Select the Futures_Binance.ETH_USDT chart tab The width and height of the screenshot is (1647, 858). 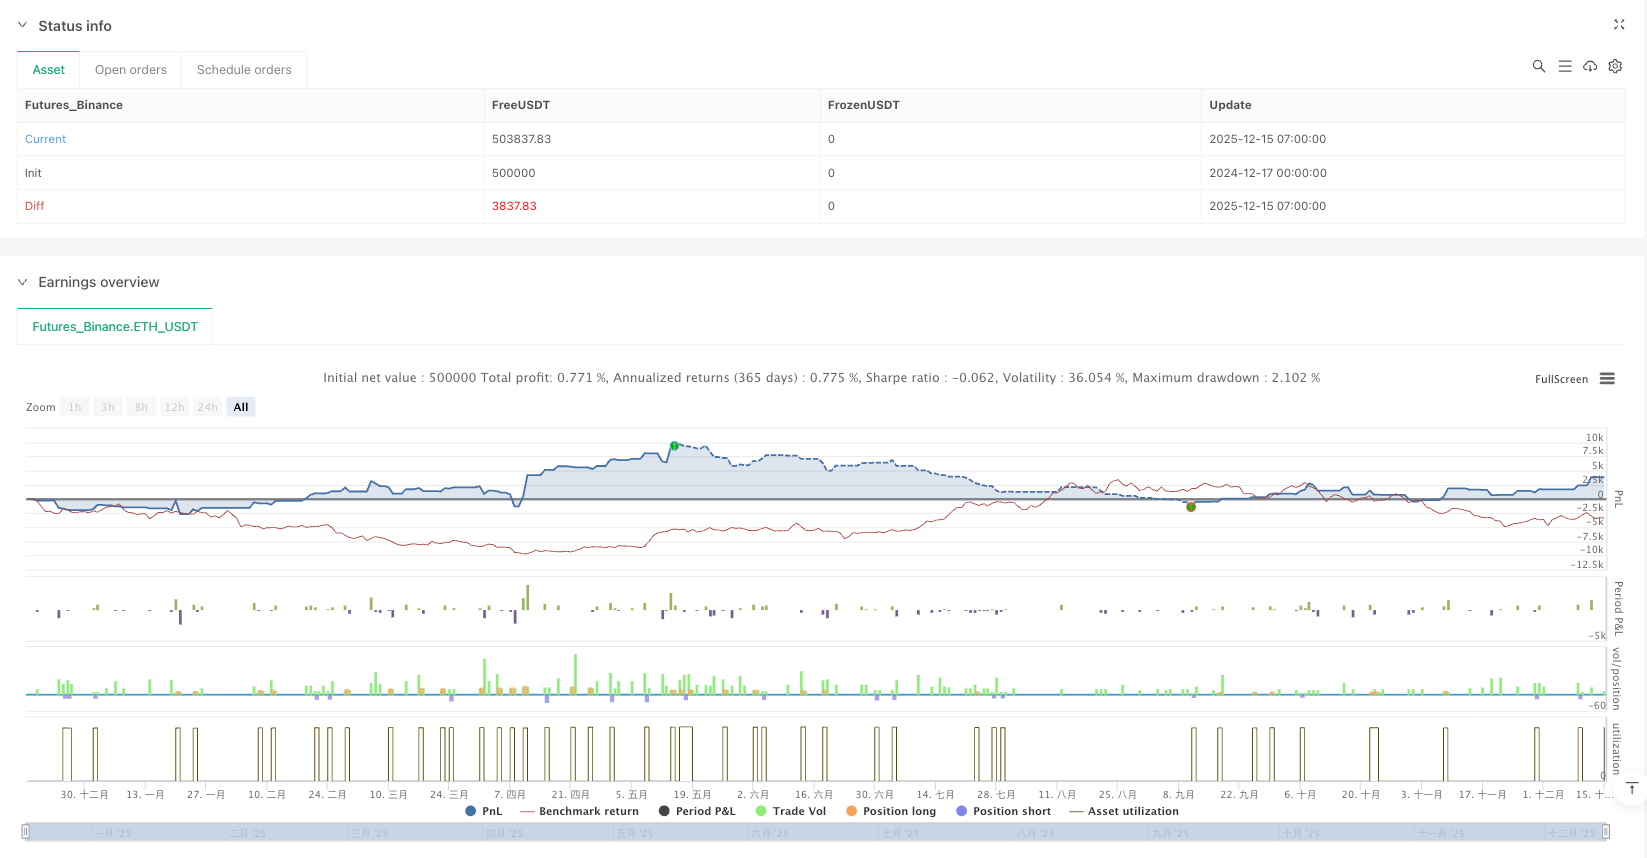click(x=115, y=327)
